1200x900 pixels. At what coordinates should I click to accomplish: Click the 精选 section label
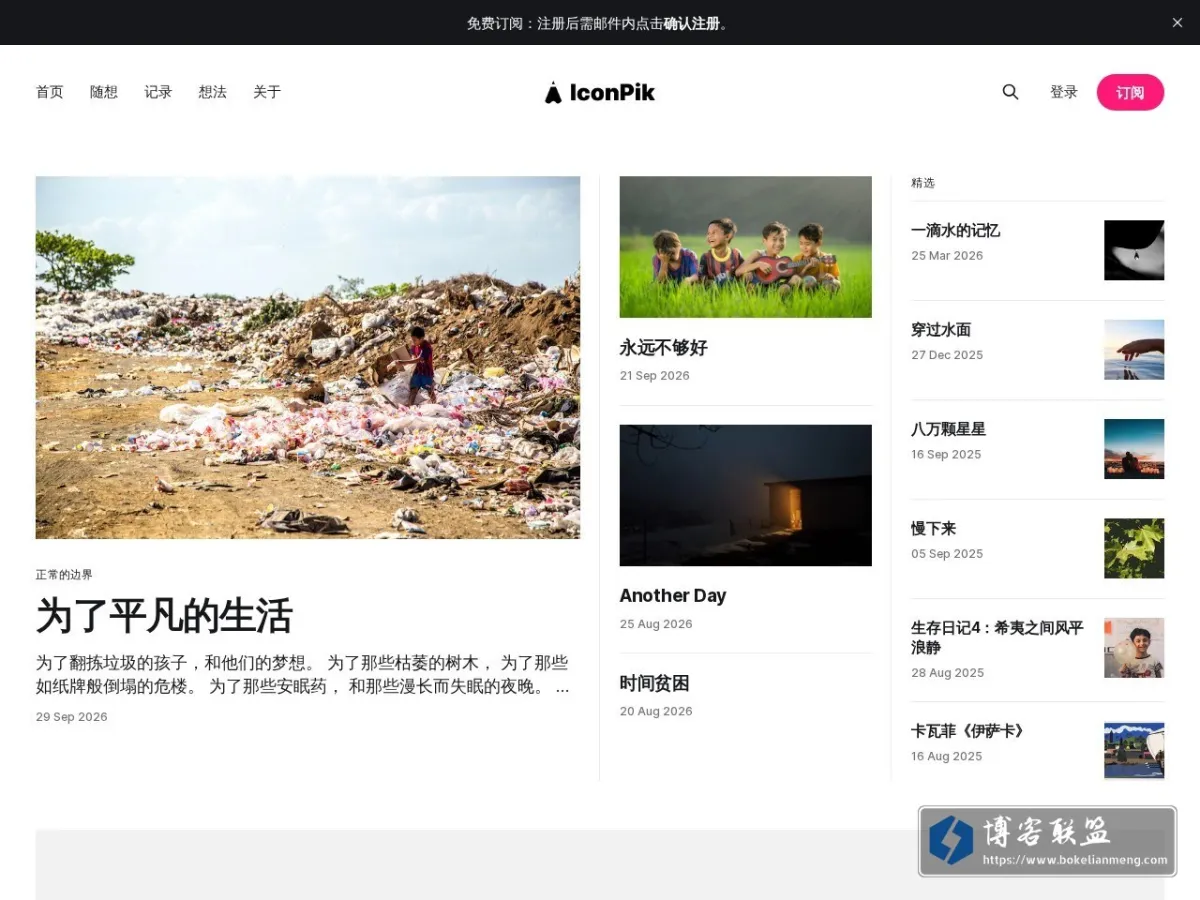(923, 183)
